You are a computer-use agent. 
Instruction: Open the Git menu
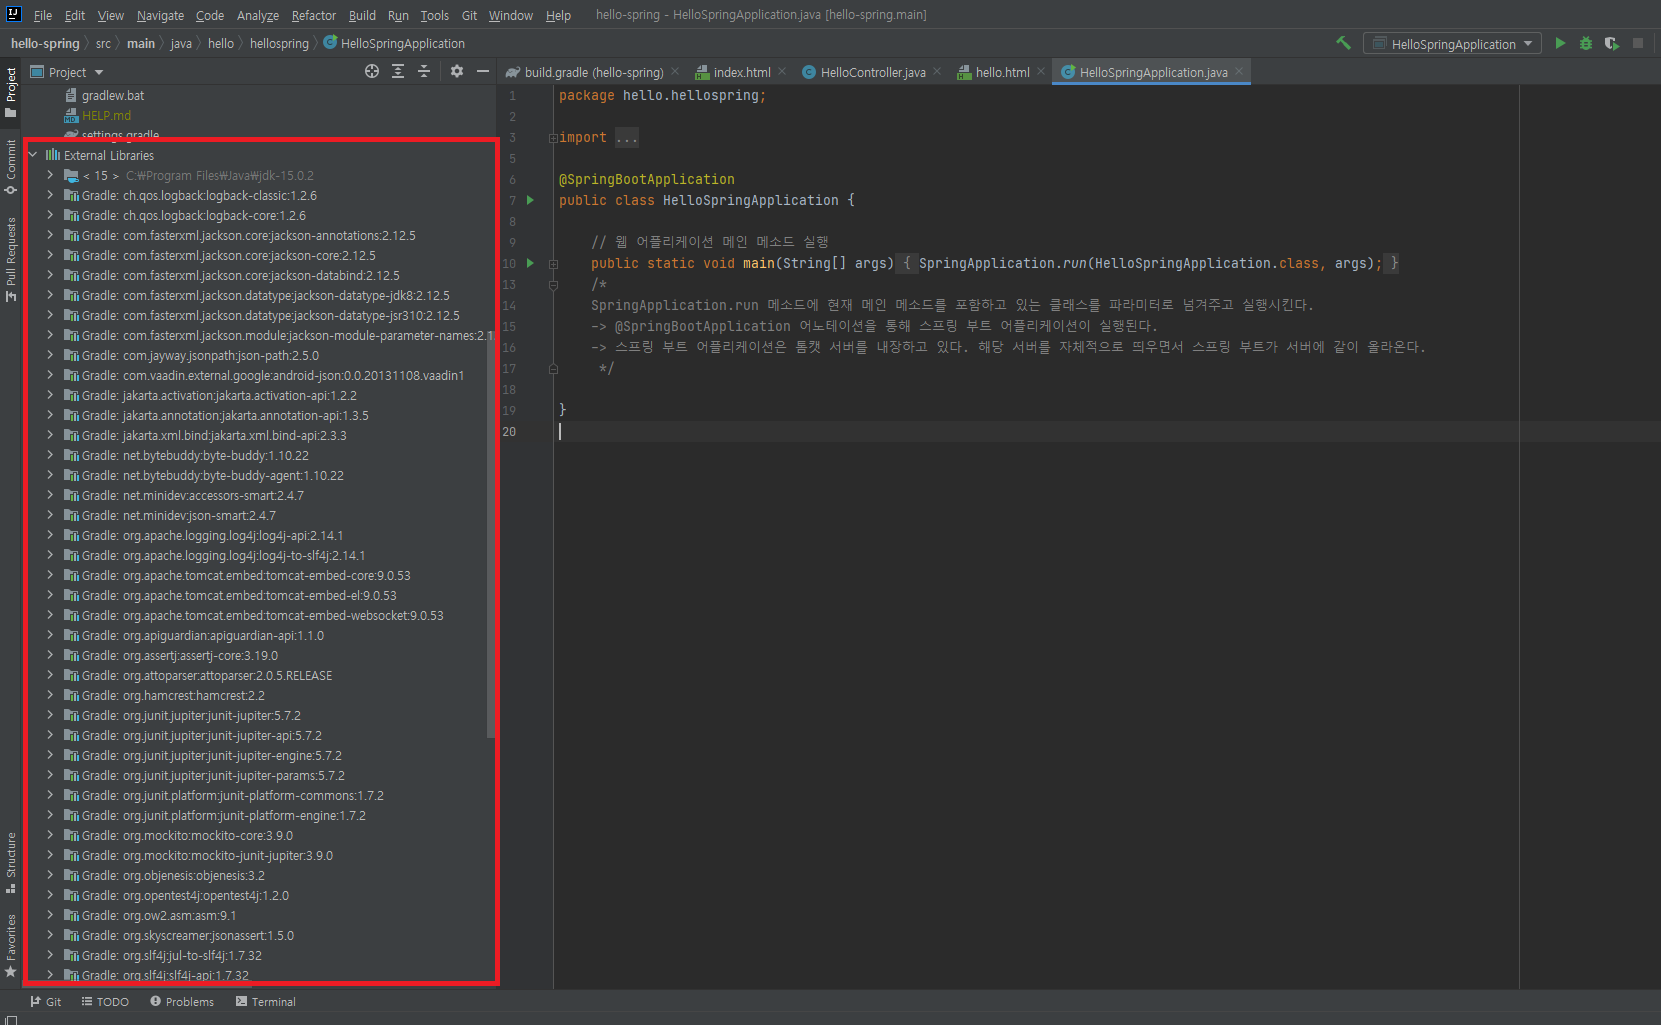coord(469,15)
